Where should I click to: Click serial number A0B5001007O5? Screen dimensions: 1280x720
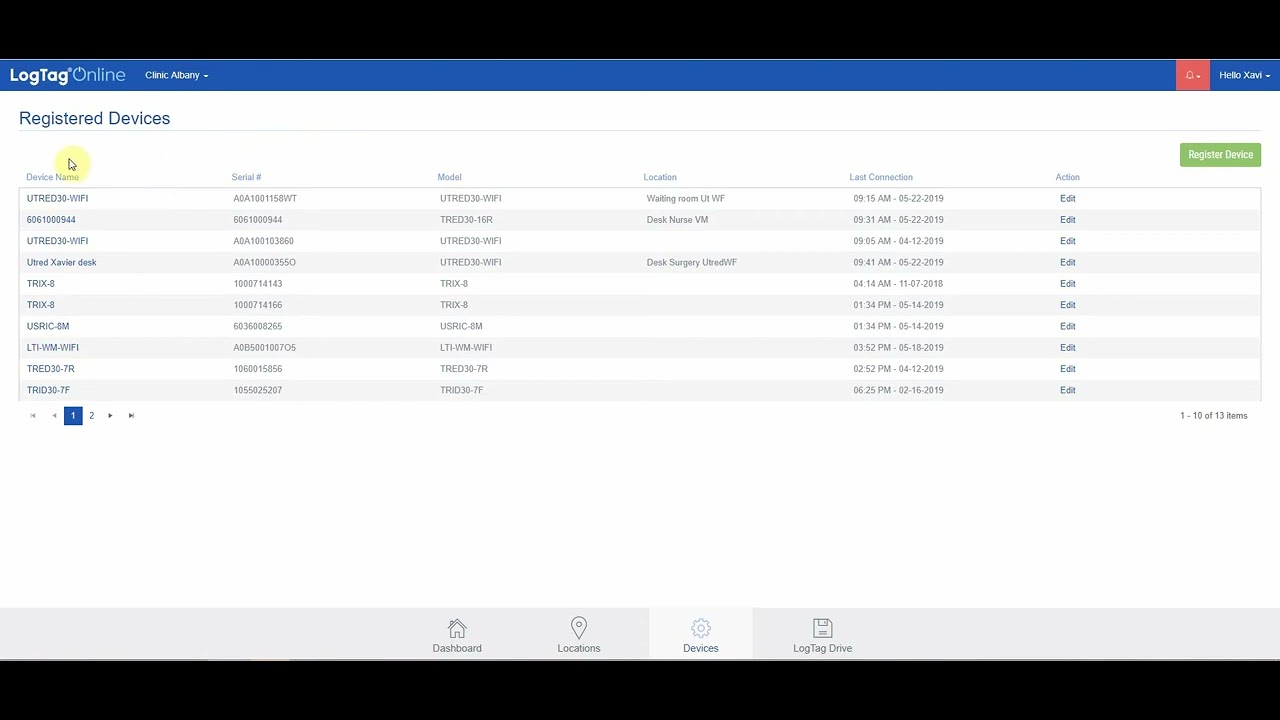(x=264, y=348)
